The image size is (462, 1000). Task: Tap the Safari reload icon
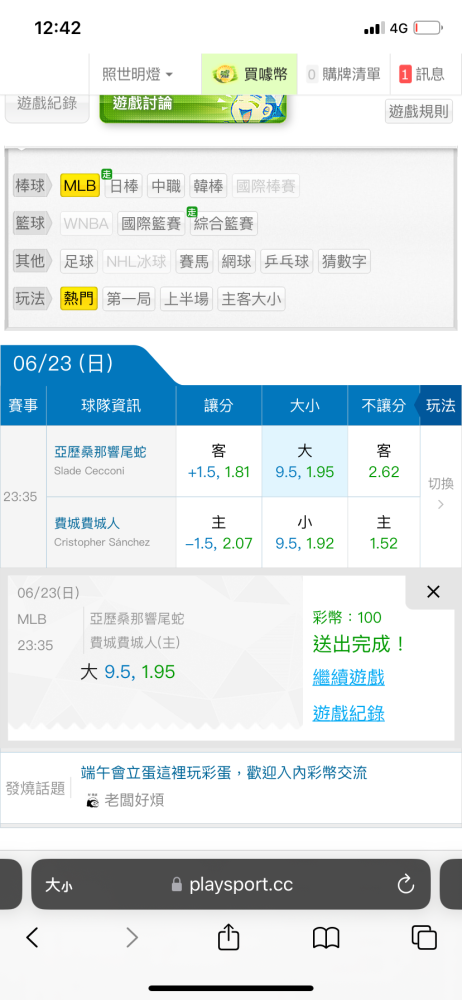pos(406,884)
